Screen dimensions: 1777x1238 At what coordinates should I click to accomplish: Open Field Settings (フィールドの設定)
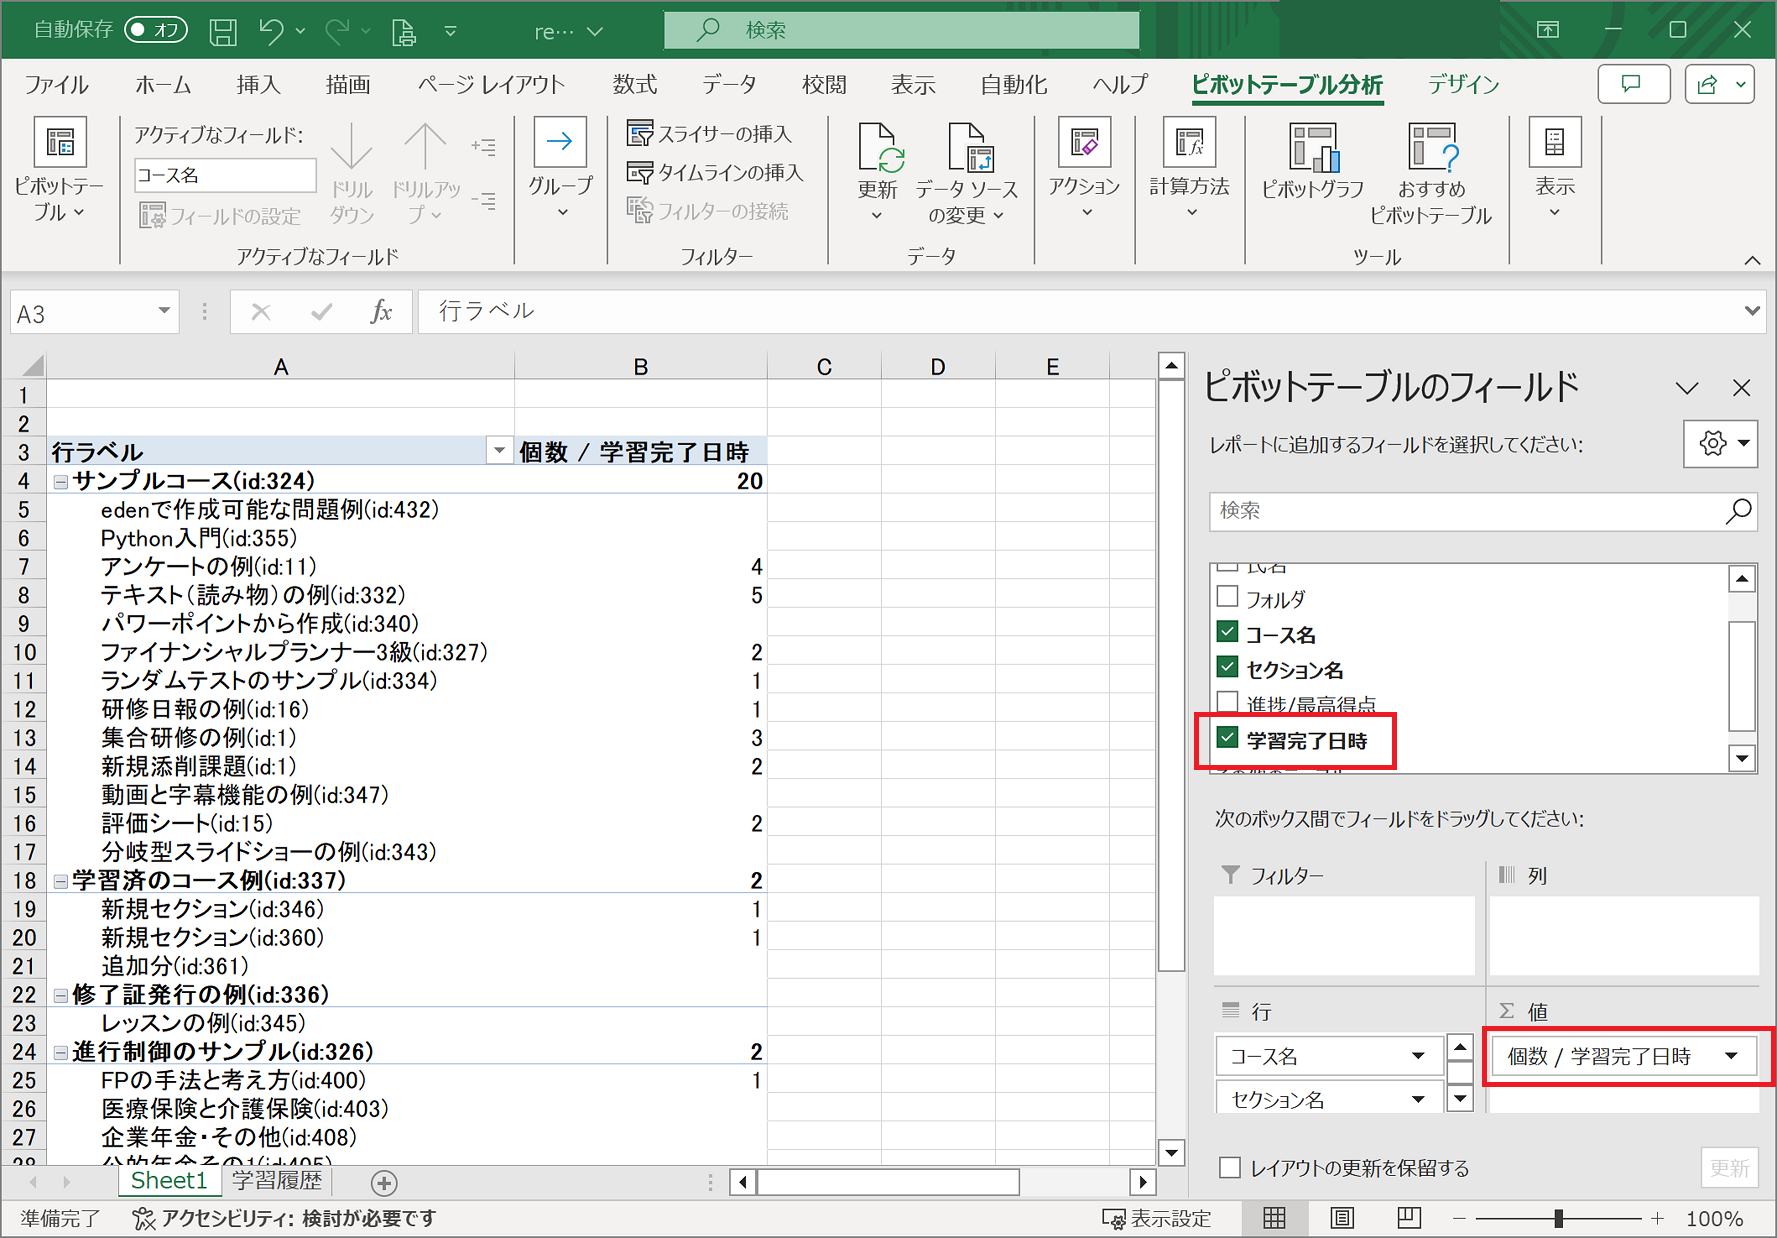tap(220, 216)
